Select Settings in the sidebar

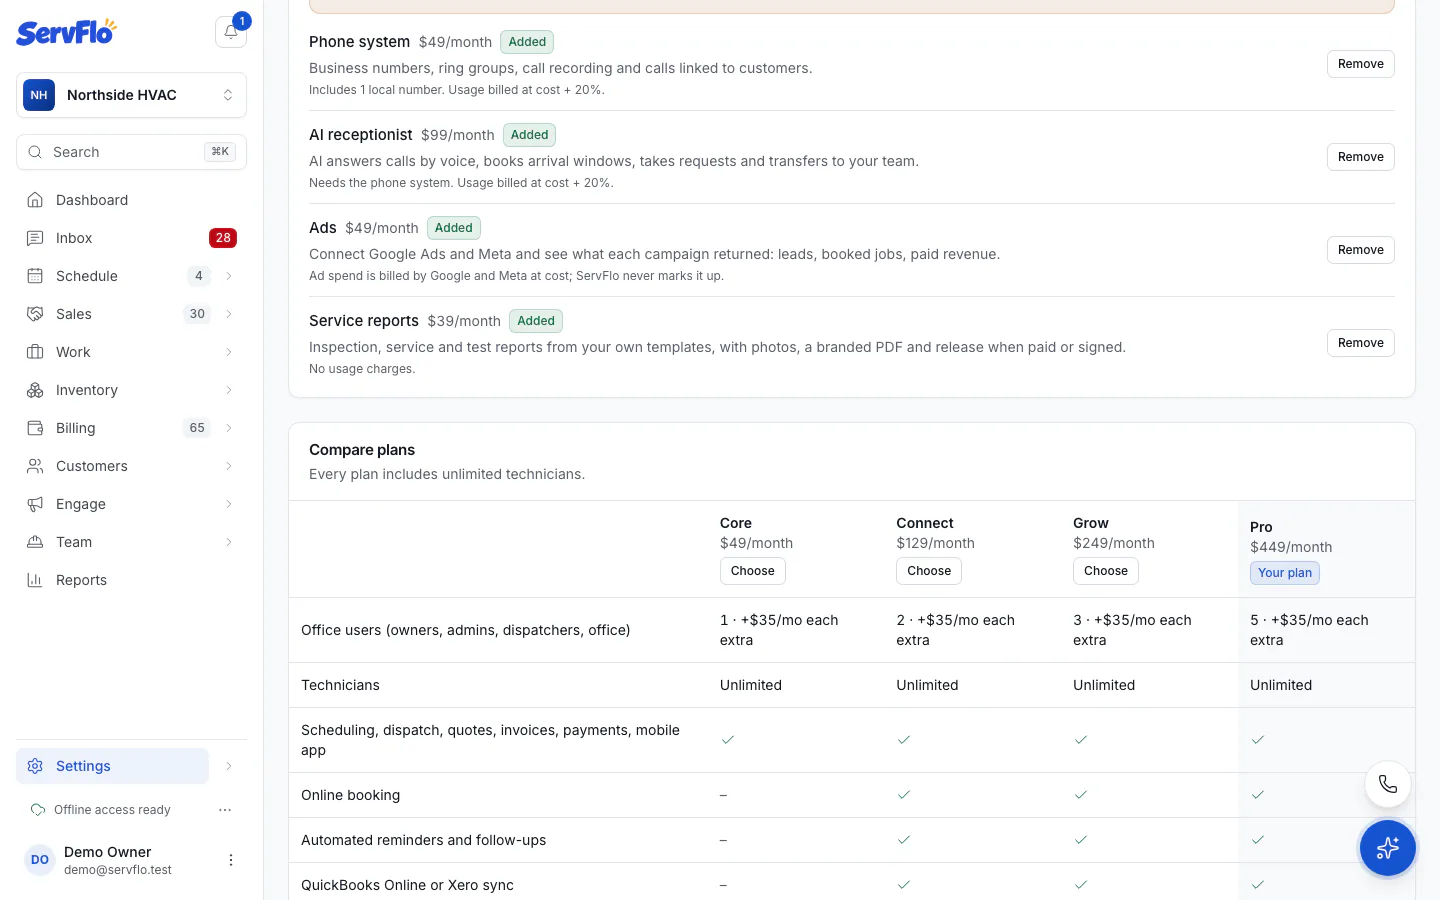click(112, 766)
